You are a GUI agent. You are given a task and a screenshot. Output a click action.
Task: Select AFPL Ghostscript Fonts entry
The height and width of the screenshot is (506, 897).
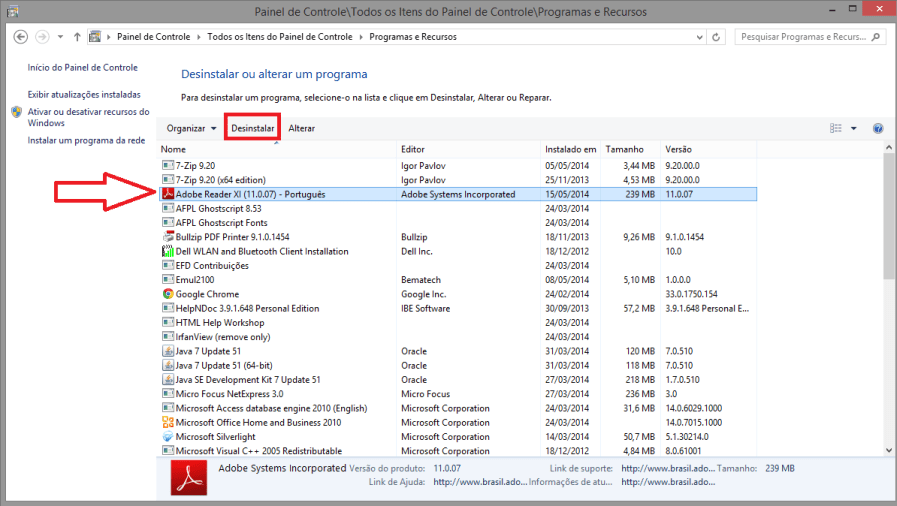tap(221, 222)
